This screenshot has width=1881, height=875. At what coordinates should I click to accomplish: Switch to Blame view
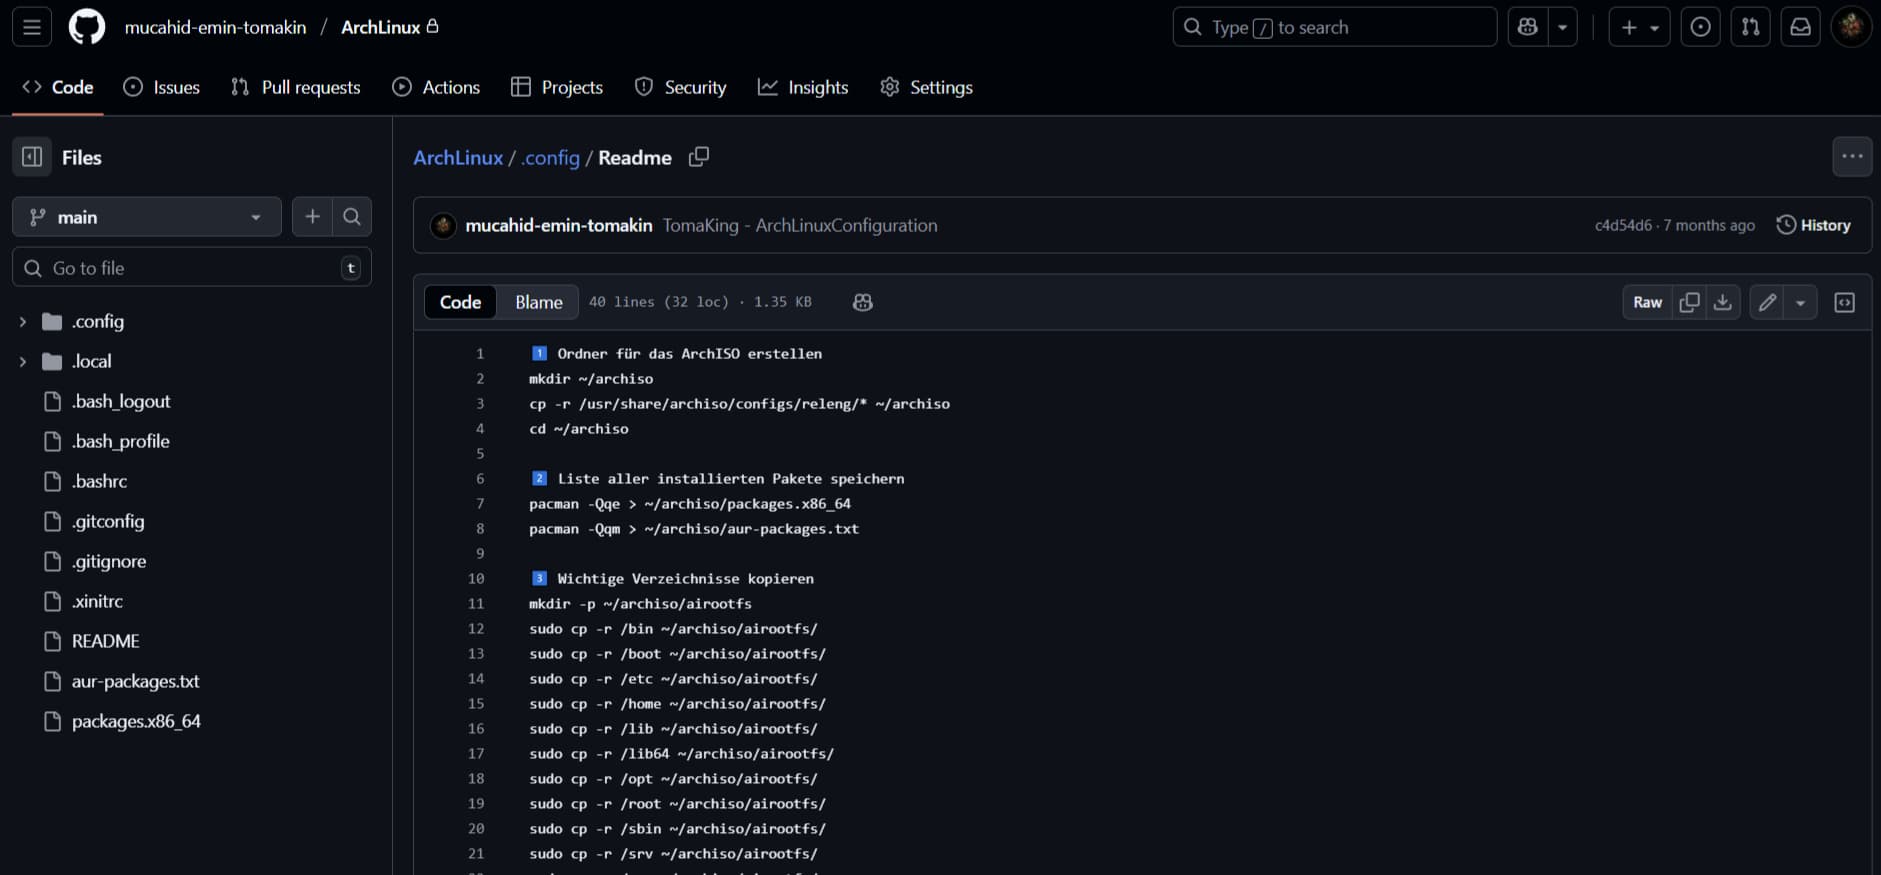click(x=539, y=302)
